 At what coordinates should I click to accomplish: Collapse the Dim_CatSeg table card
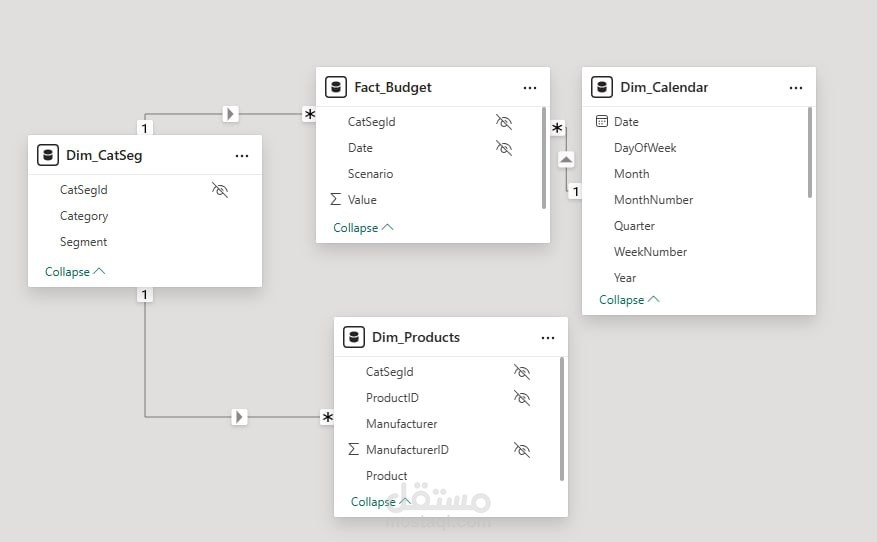(x=75, y=271)
